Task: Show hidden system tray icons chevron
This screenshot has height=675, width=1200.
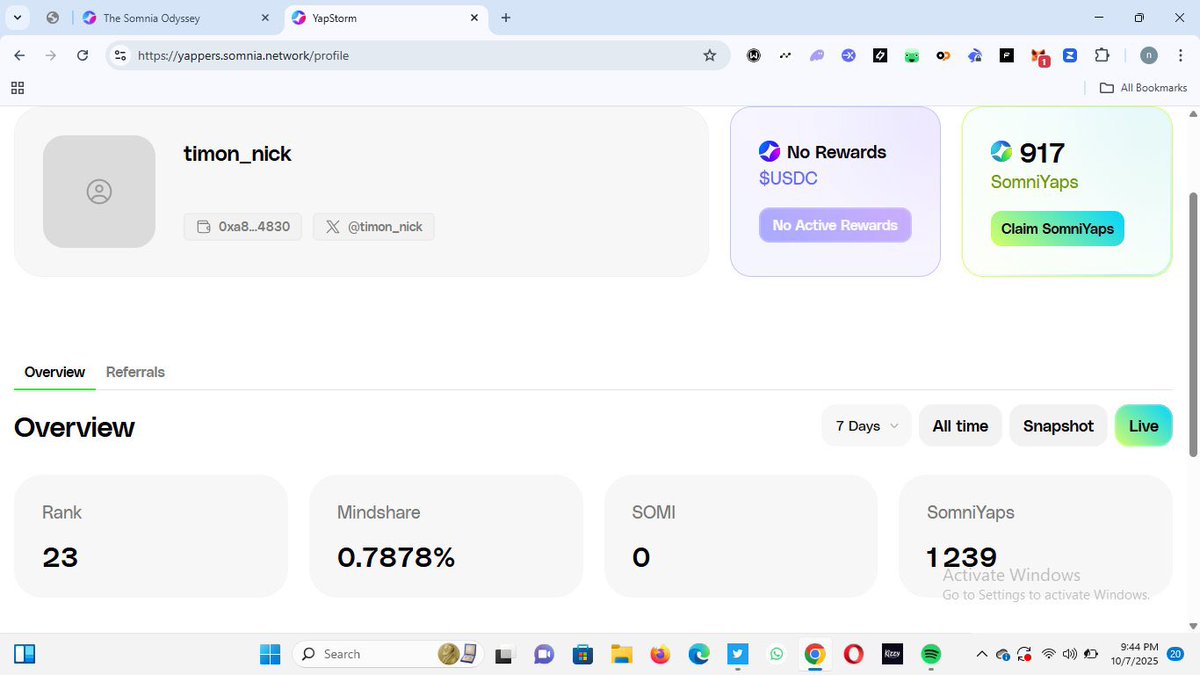Action: pyautogui.click(x=982, y=654)
